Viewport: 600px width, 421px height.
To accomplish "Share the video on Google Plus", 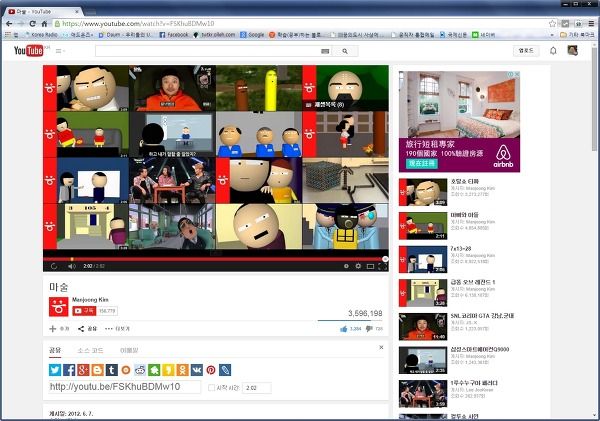I will [x=83, y=370].
